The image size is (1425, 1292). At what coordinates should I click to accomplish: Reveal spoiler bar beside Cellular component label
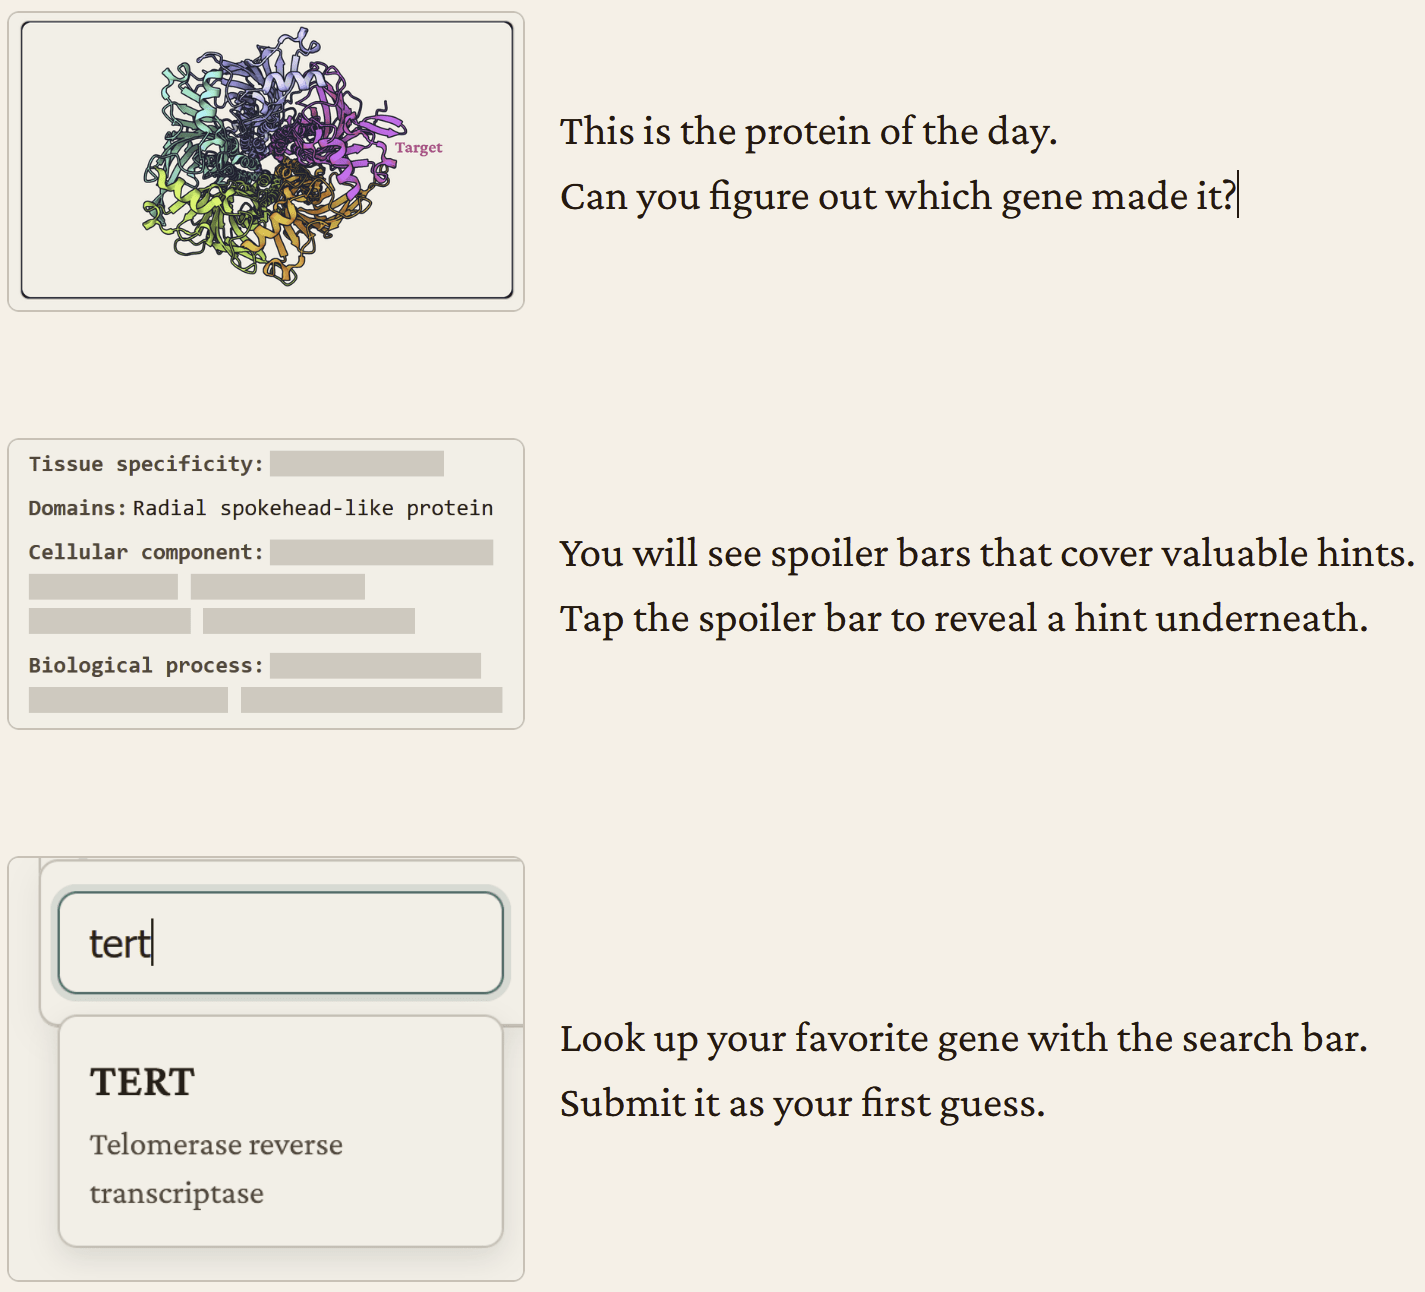pos(381,552)
